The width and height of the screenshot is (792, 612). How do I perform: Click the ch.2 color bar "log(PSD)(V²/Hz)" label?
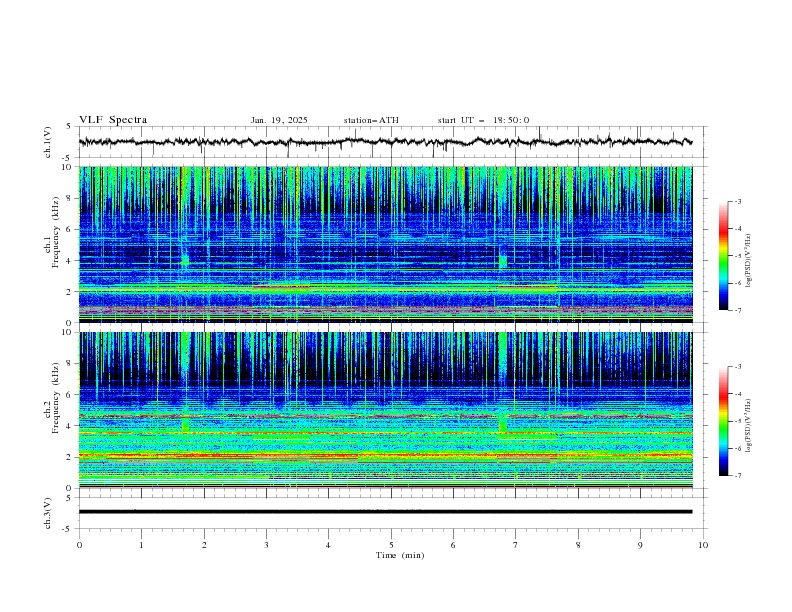click(x=749, y=426)
